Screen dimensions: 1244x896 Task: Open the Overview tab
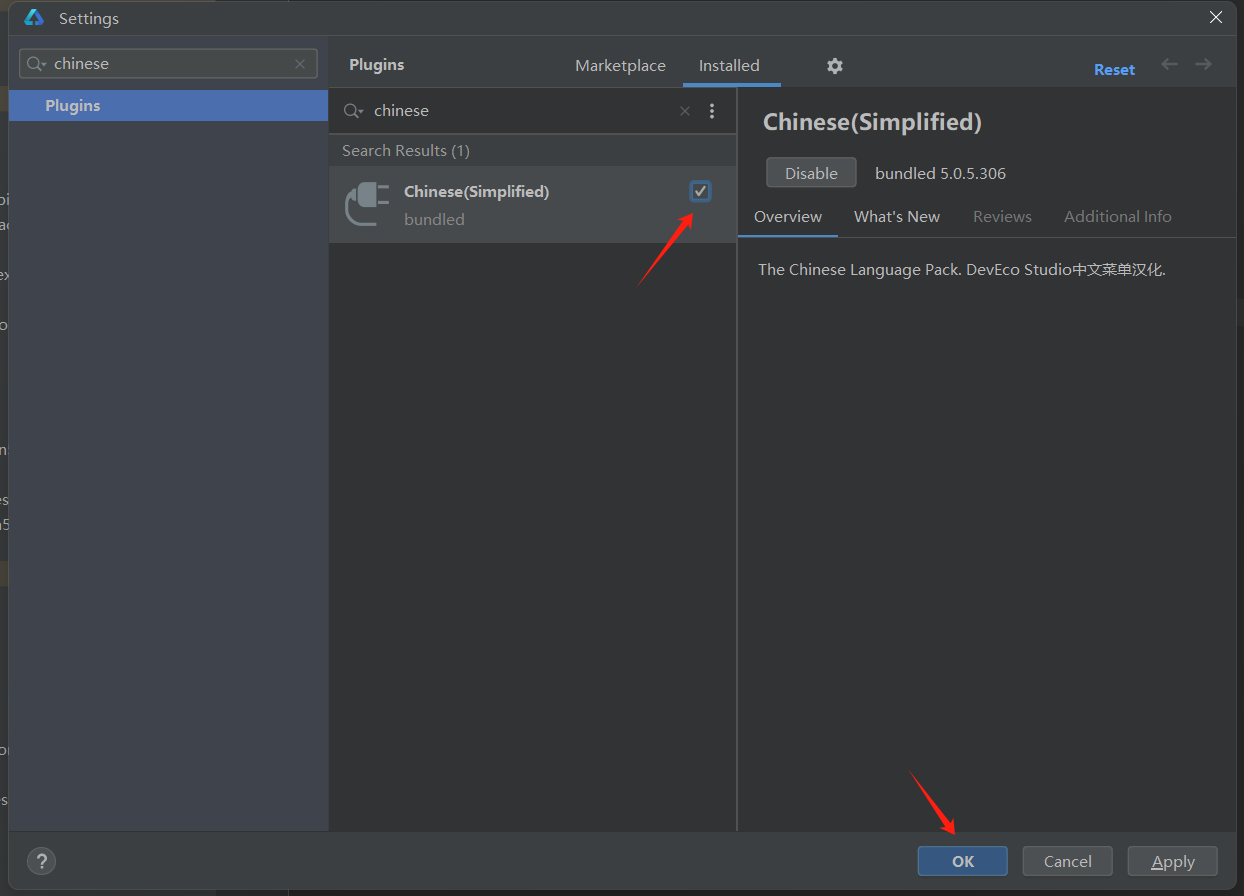coord(788,217)
